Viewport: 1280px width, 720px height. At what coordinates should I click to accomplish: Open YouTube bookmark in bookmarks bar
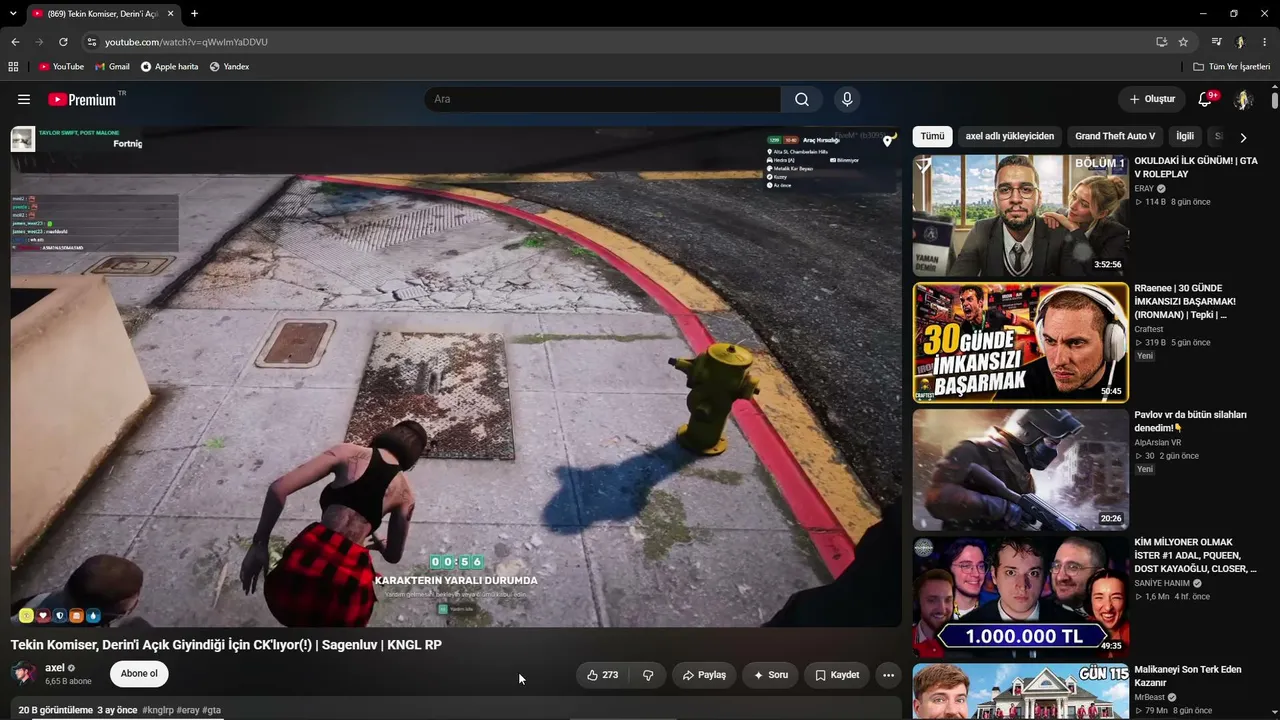(61, 67)
